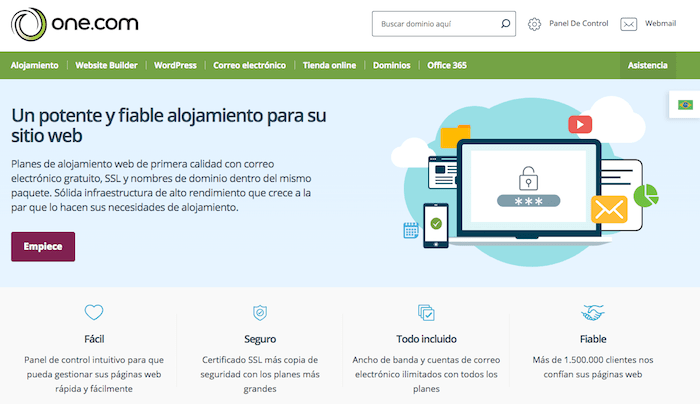Click the Todo incluido heading
The height and width of the screenshot is (404, 700).
click(x=426, y=339)
